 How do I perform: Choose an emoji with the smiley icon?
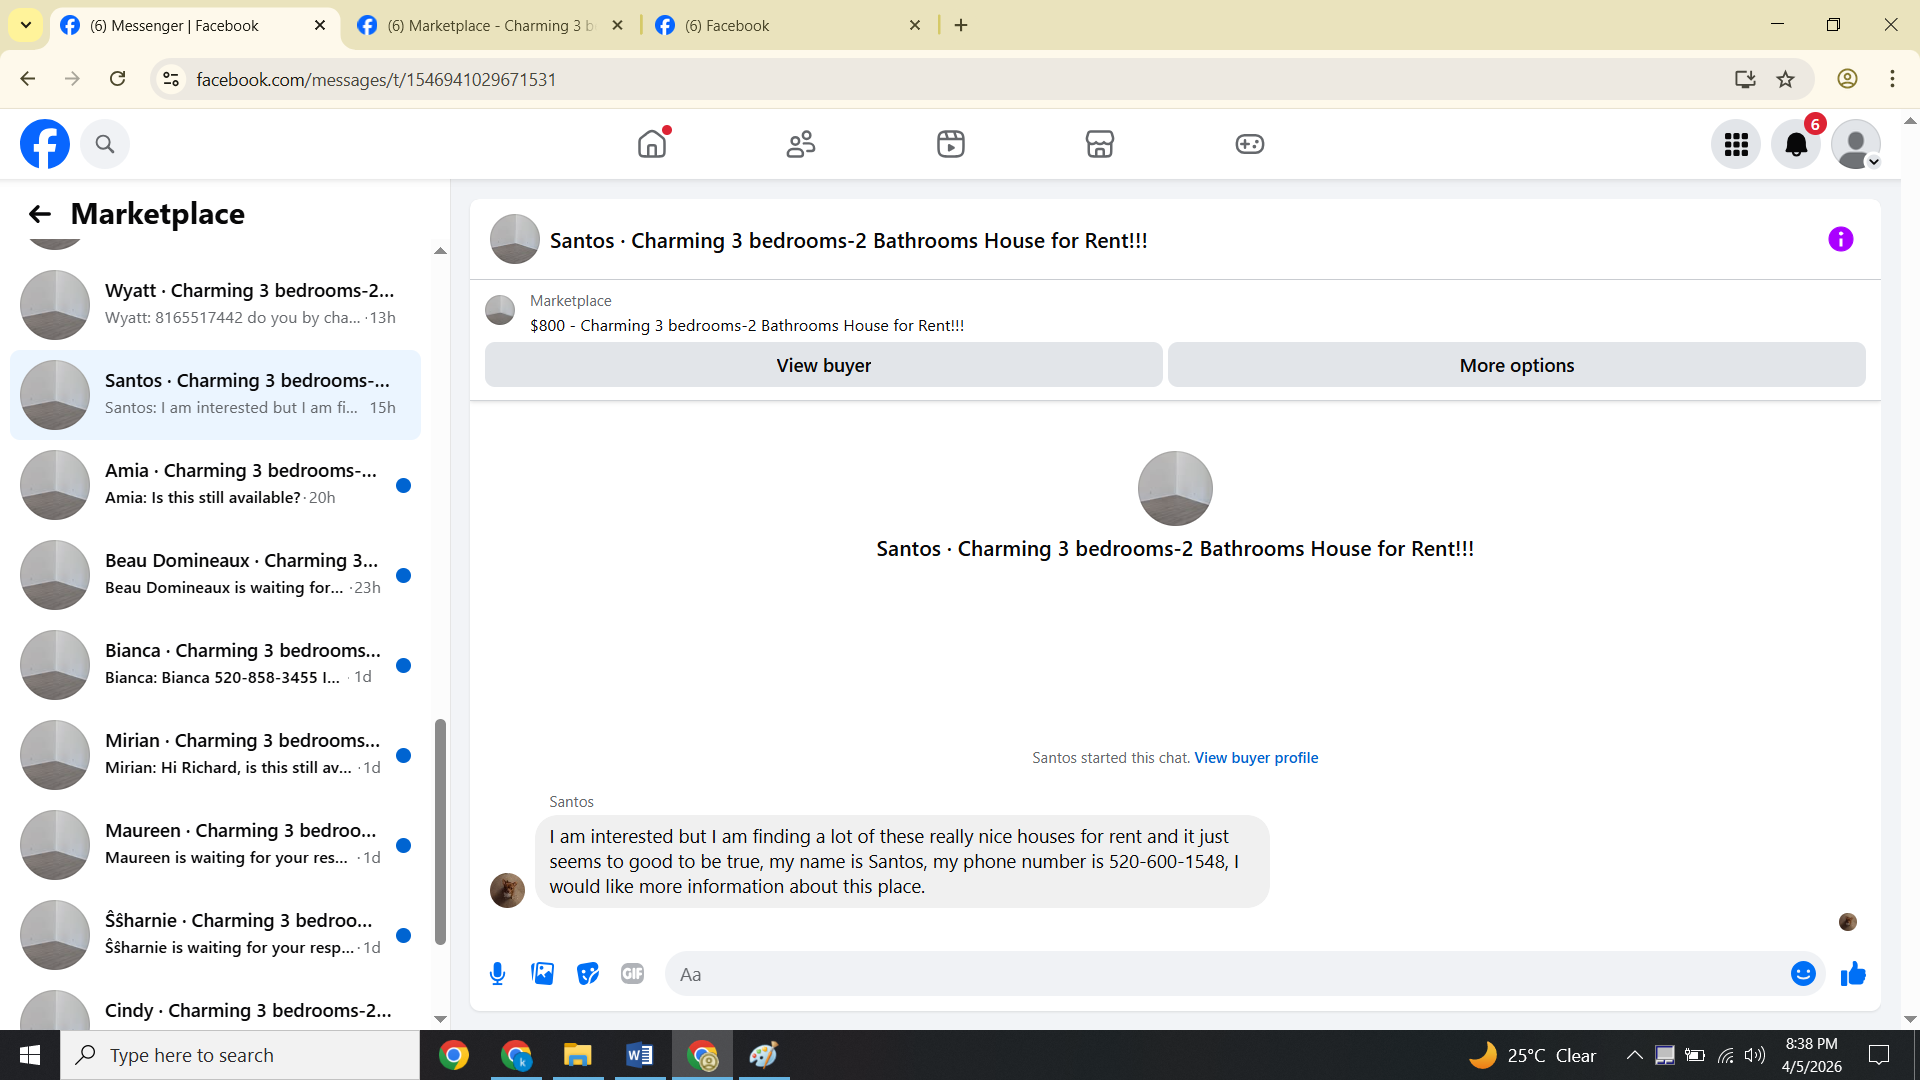[1802, 974]
